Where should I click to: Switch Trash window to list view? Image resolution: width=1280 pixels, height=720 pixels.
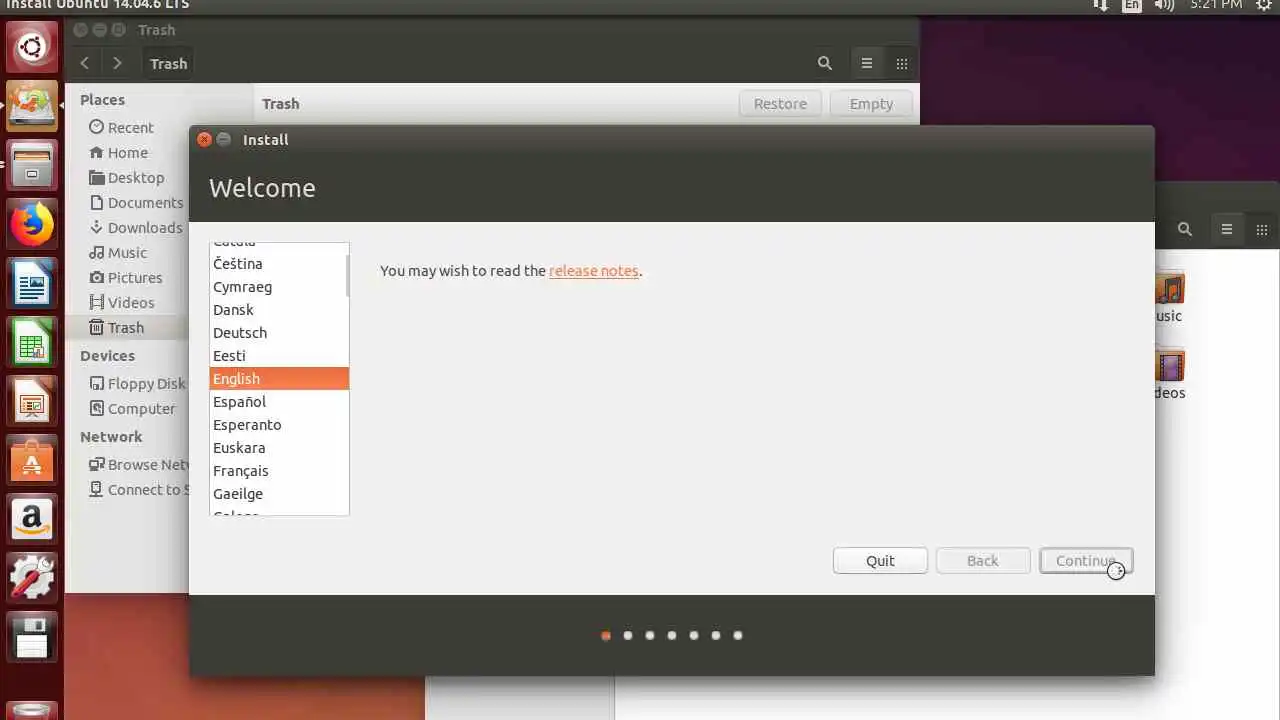pos(867,63)
